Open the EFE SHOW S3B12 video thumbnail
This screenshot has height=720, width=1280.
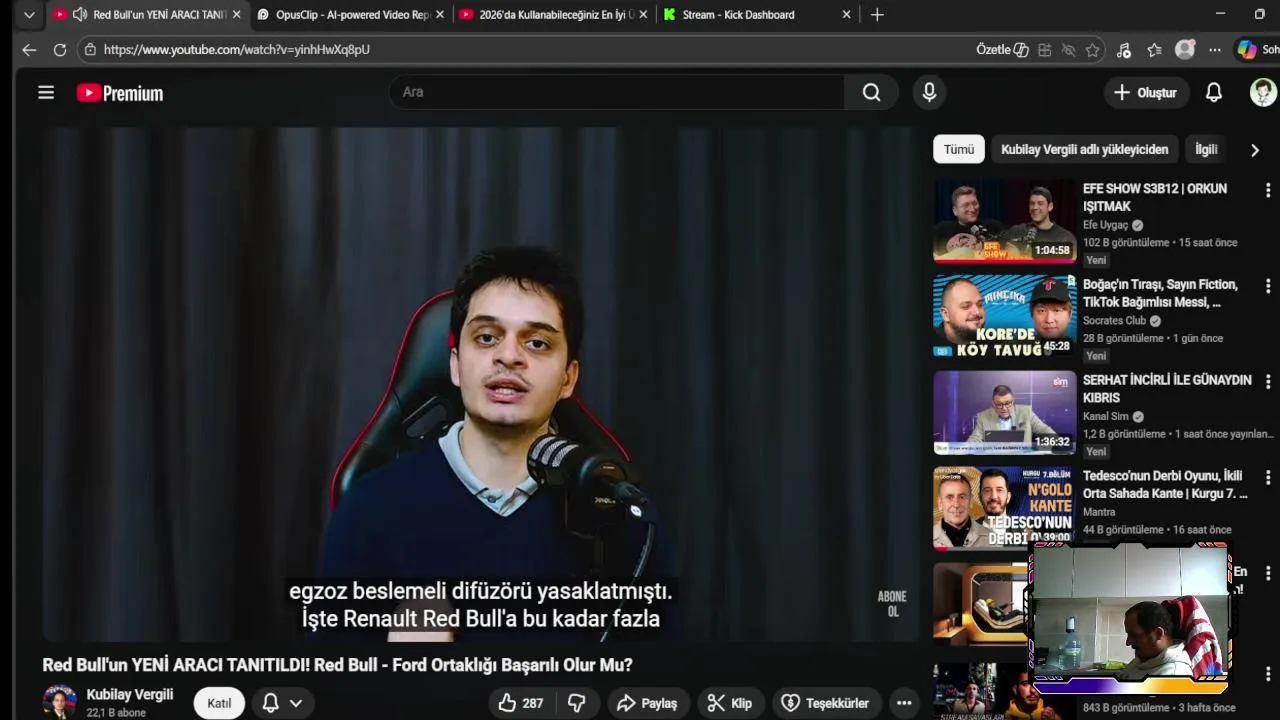click(x=1005, y=221)
